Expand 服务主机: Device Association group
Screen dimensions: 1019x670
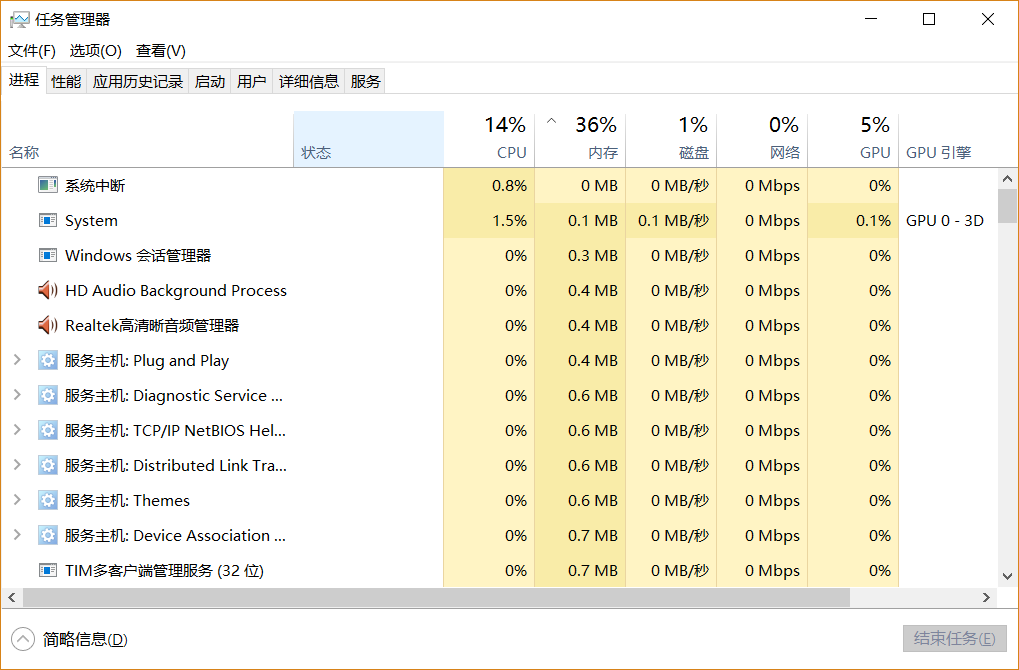[x=18, y=535]
